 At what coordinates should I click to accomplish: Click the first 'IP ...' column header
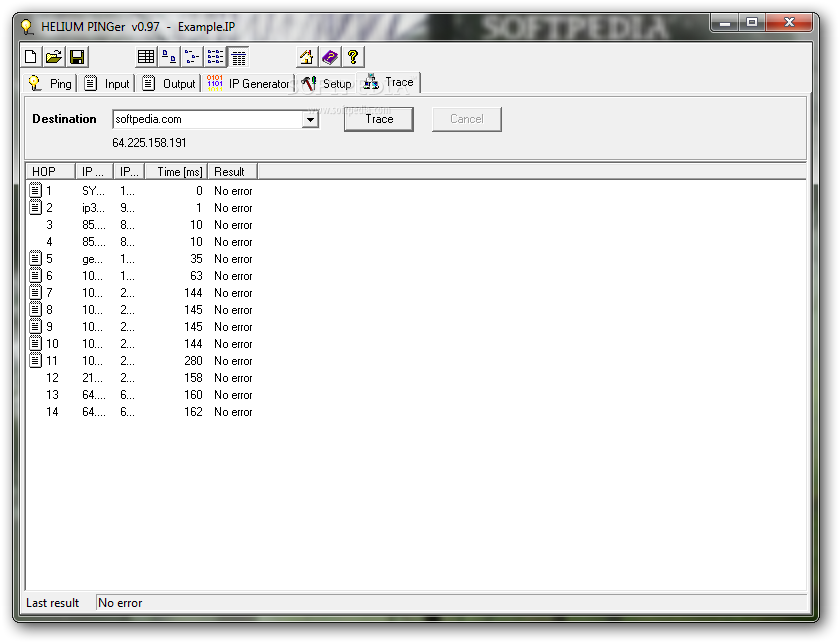coord(94,171)
